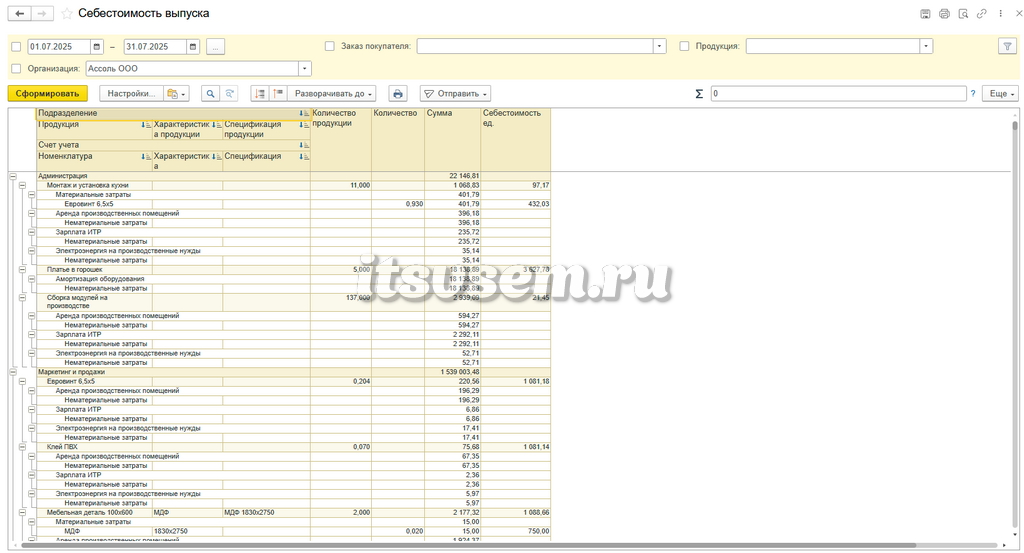Select cell with sum 22 146,81
The height and width of the screenshot is (553, 1024).
point(453,176)
